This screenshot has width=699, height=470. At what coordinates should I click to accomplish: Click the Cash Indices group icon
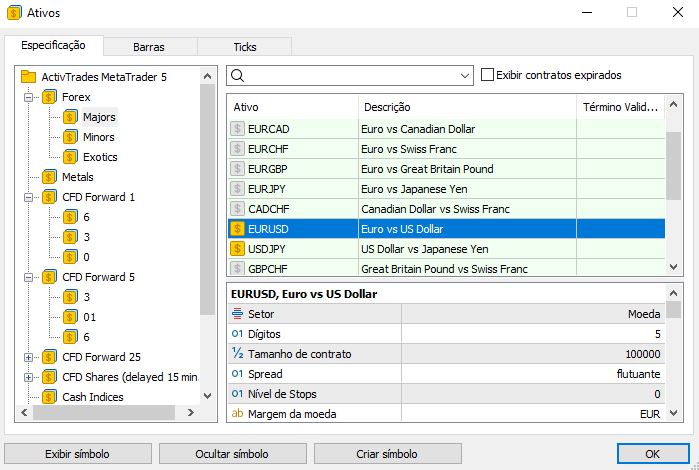pos(49,396)
